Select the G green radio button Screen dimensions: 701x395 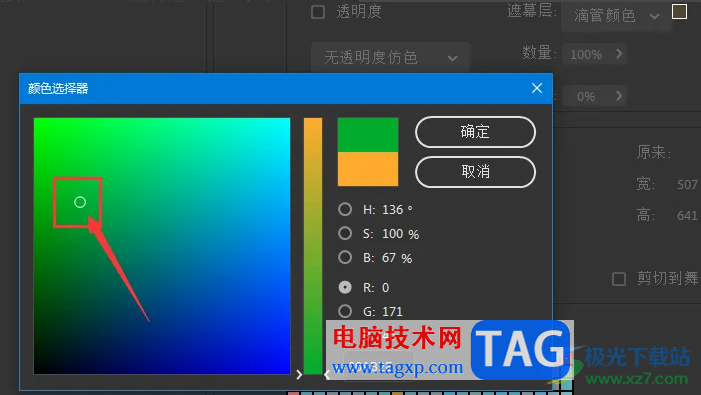[345, 311]
